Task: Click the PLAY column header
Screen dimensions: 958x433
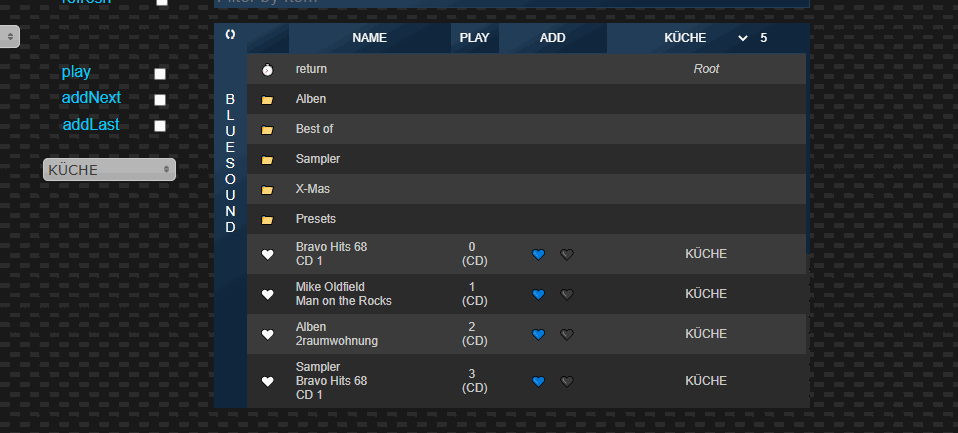Action: [x=475, y=38]
